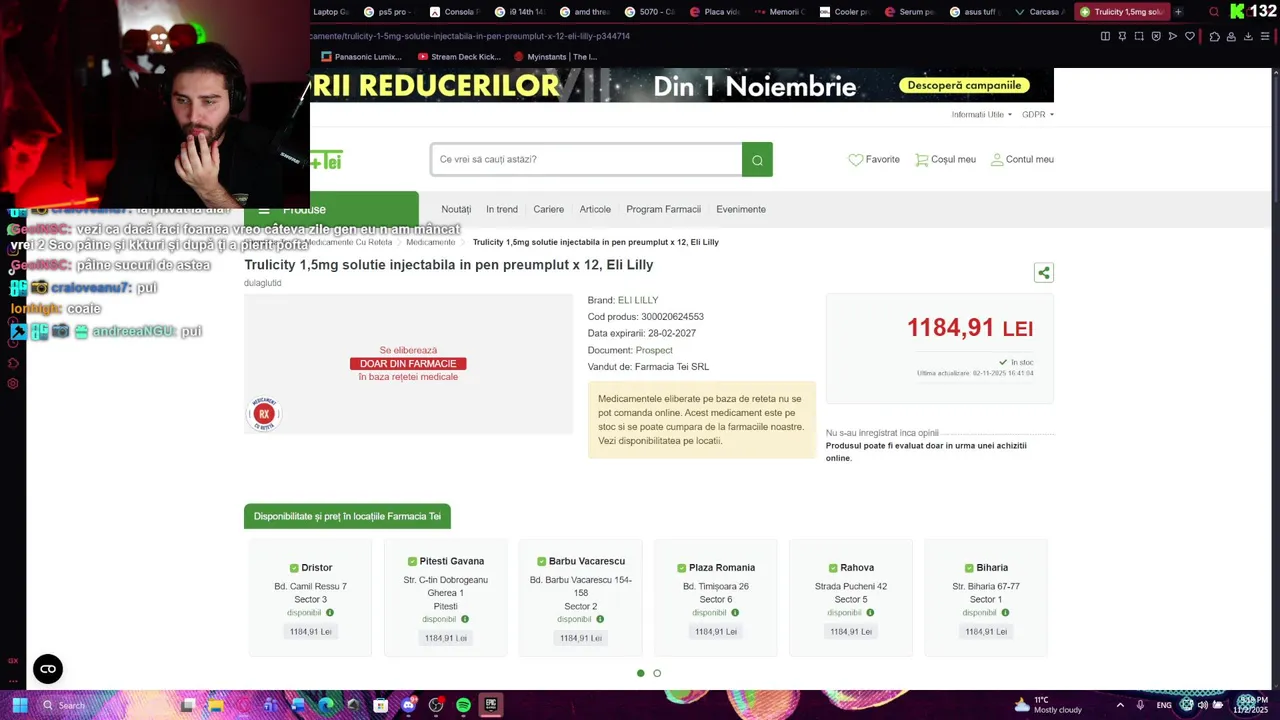The height and width of the screenshot is (720, 1280).
Task: Click the green check beside Dristor
Action: pyautogui.click(x=294, y=568)
